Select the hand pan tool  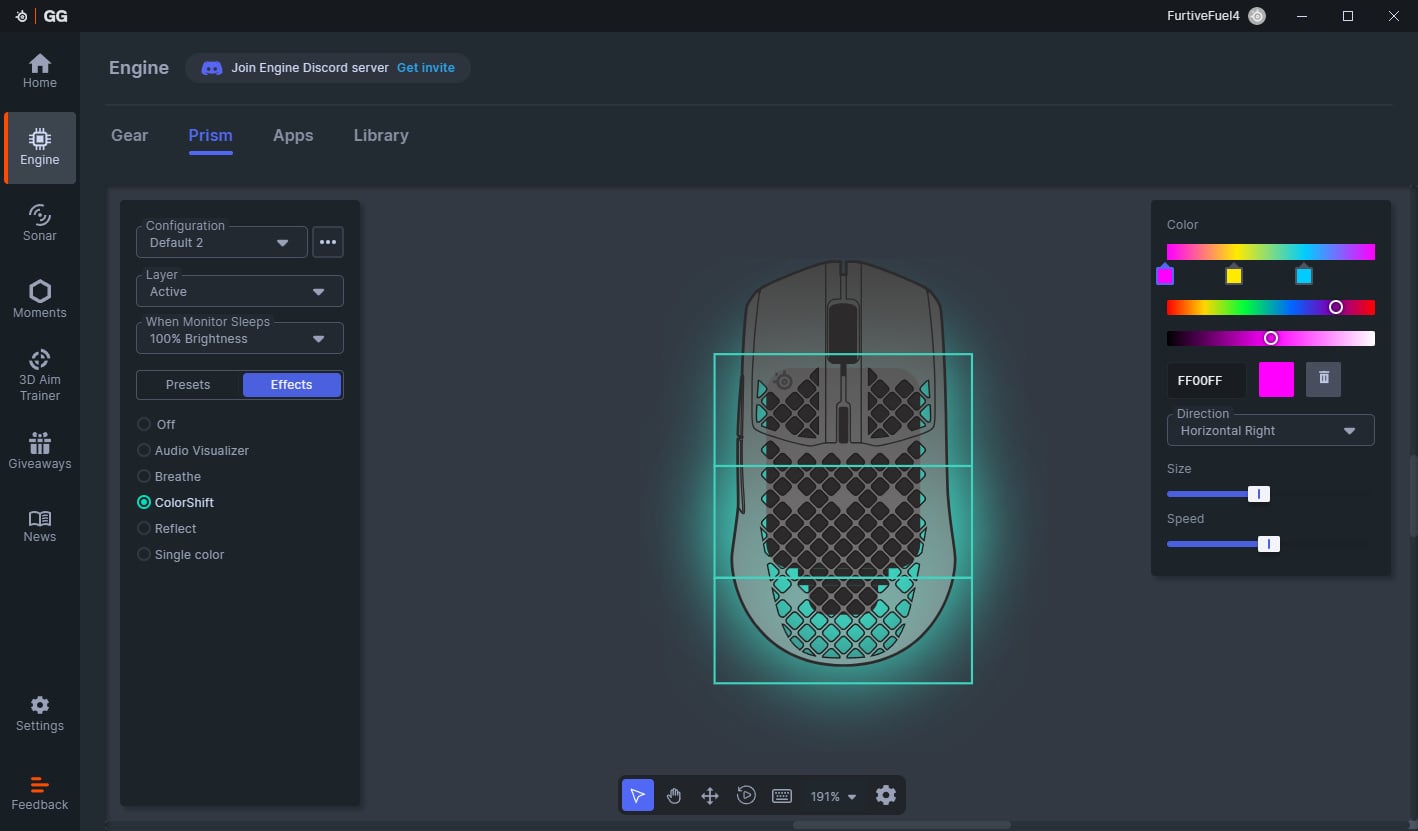[674, 796]
